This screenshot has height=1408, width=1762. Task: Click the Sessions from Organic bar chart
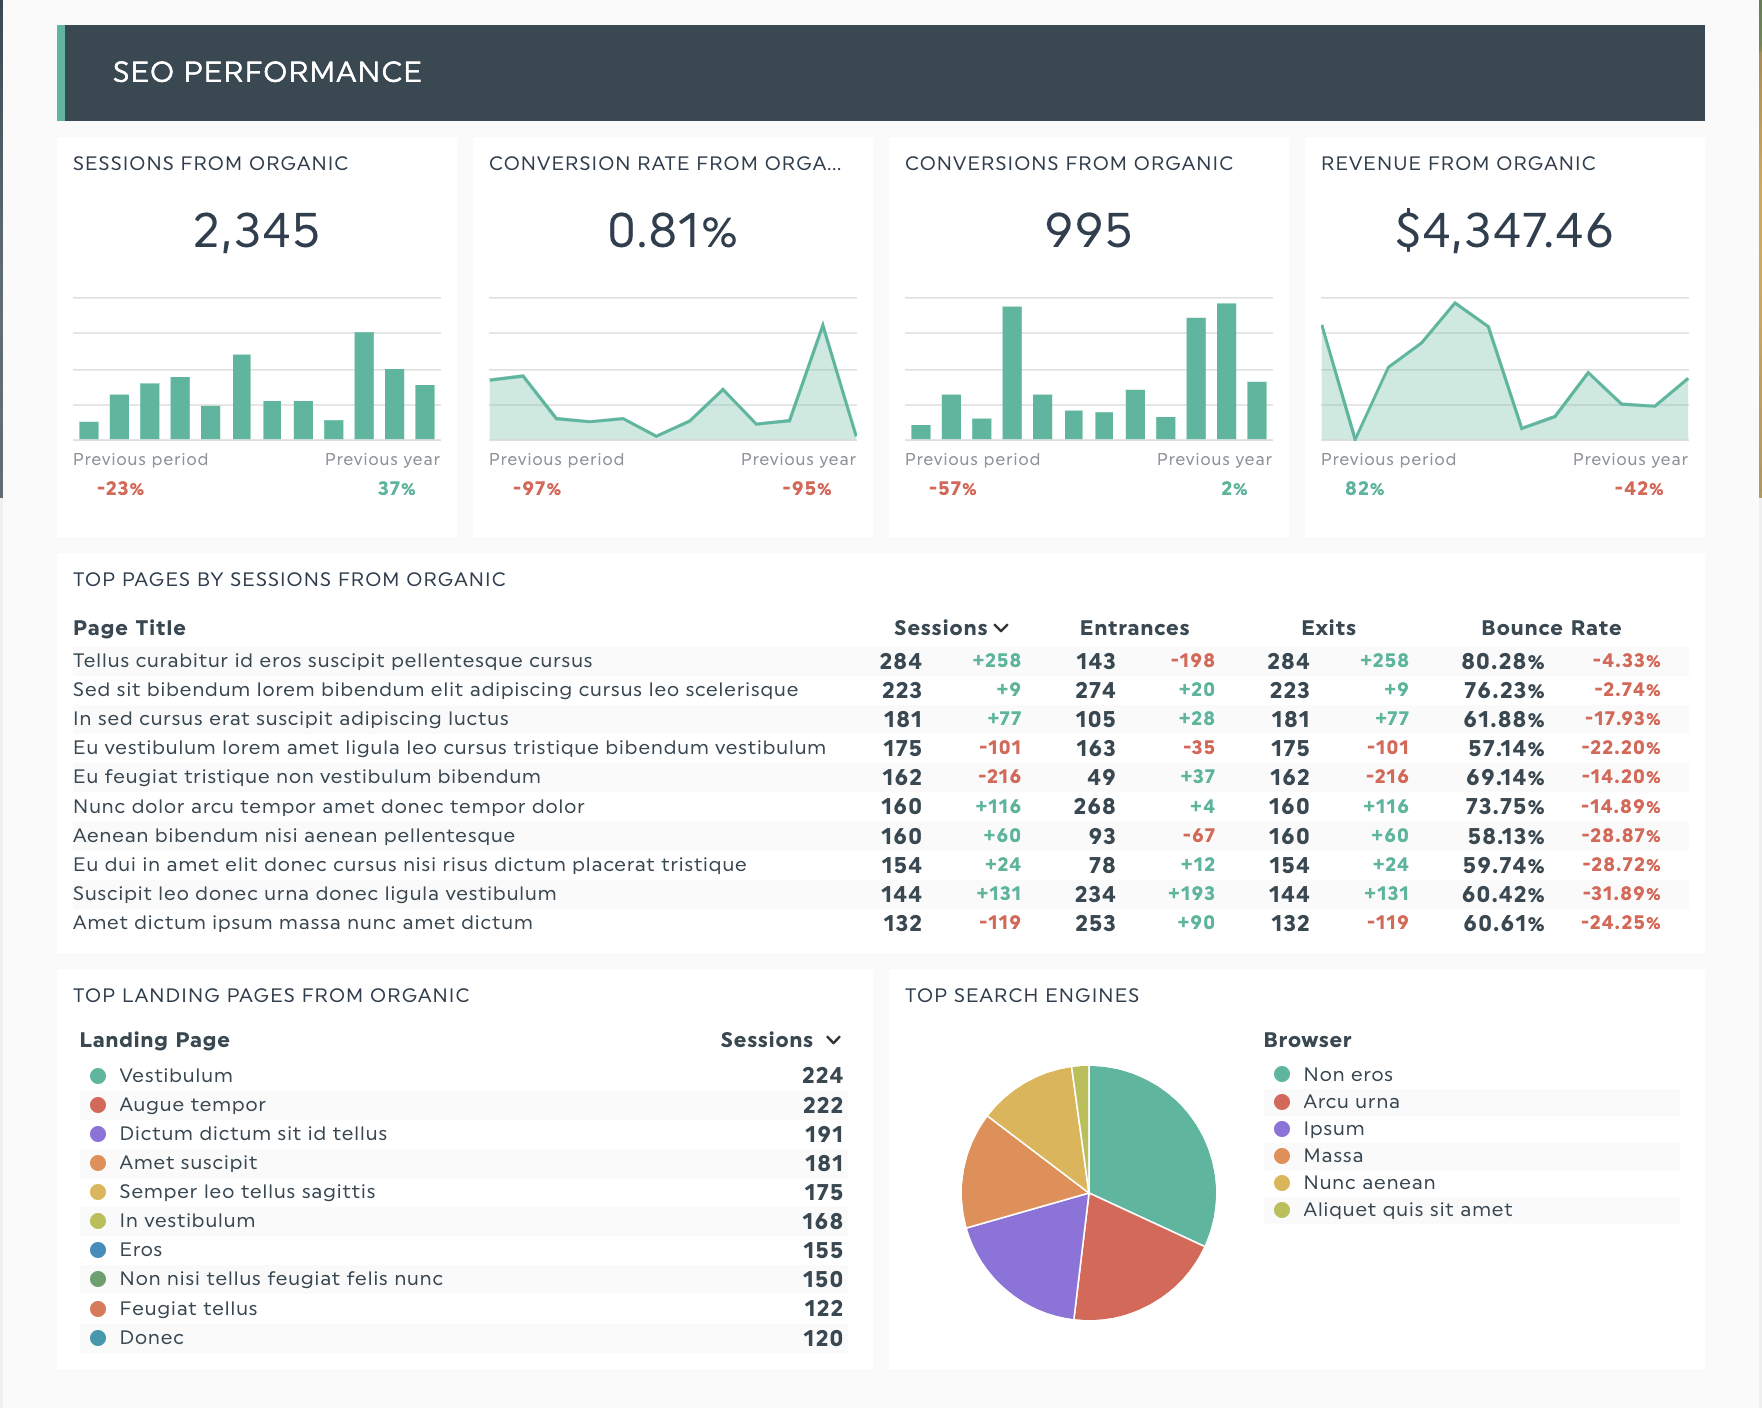coord(257,369)
